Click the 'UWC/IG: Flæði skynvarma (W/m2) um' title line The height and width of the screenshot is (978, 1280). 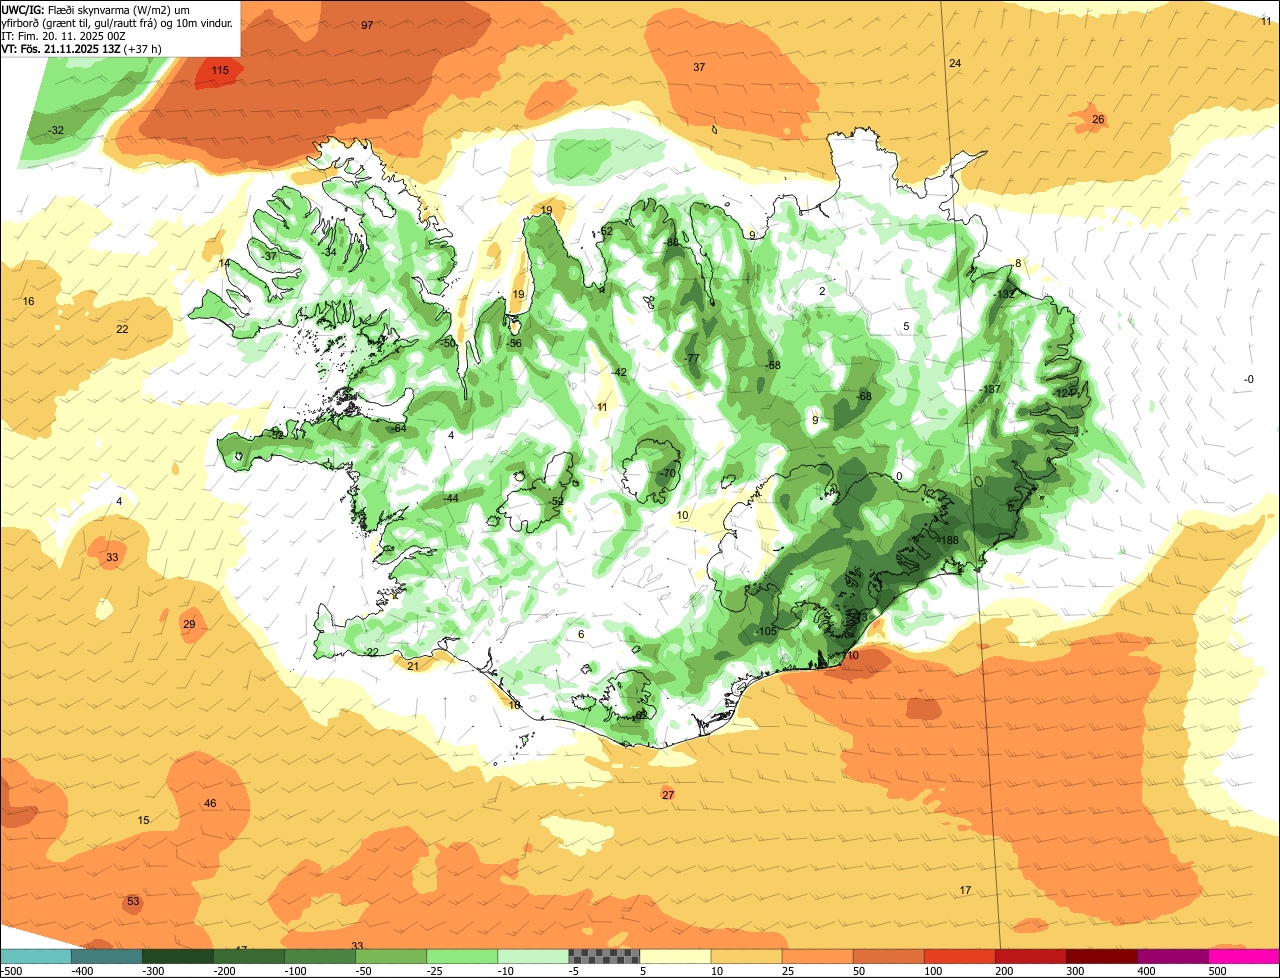(96, 9)
